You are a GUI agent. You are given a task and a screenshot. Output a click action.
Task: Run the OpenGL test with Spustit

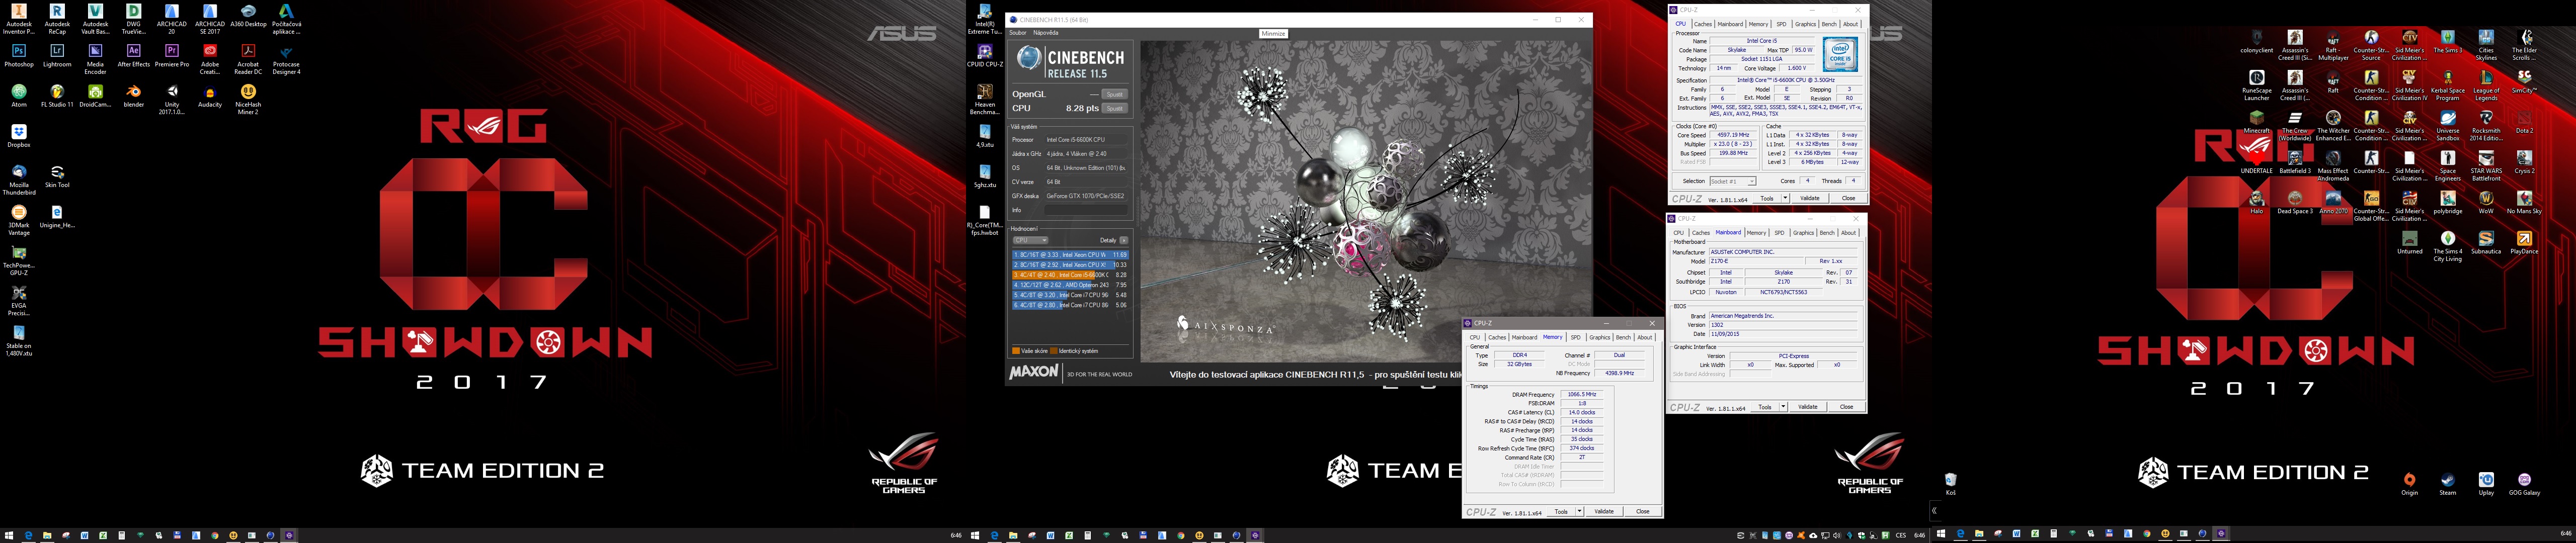1114,94
